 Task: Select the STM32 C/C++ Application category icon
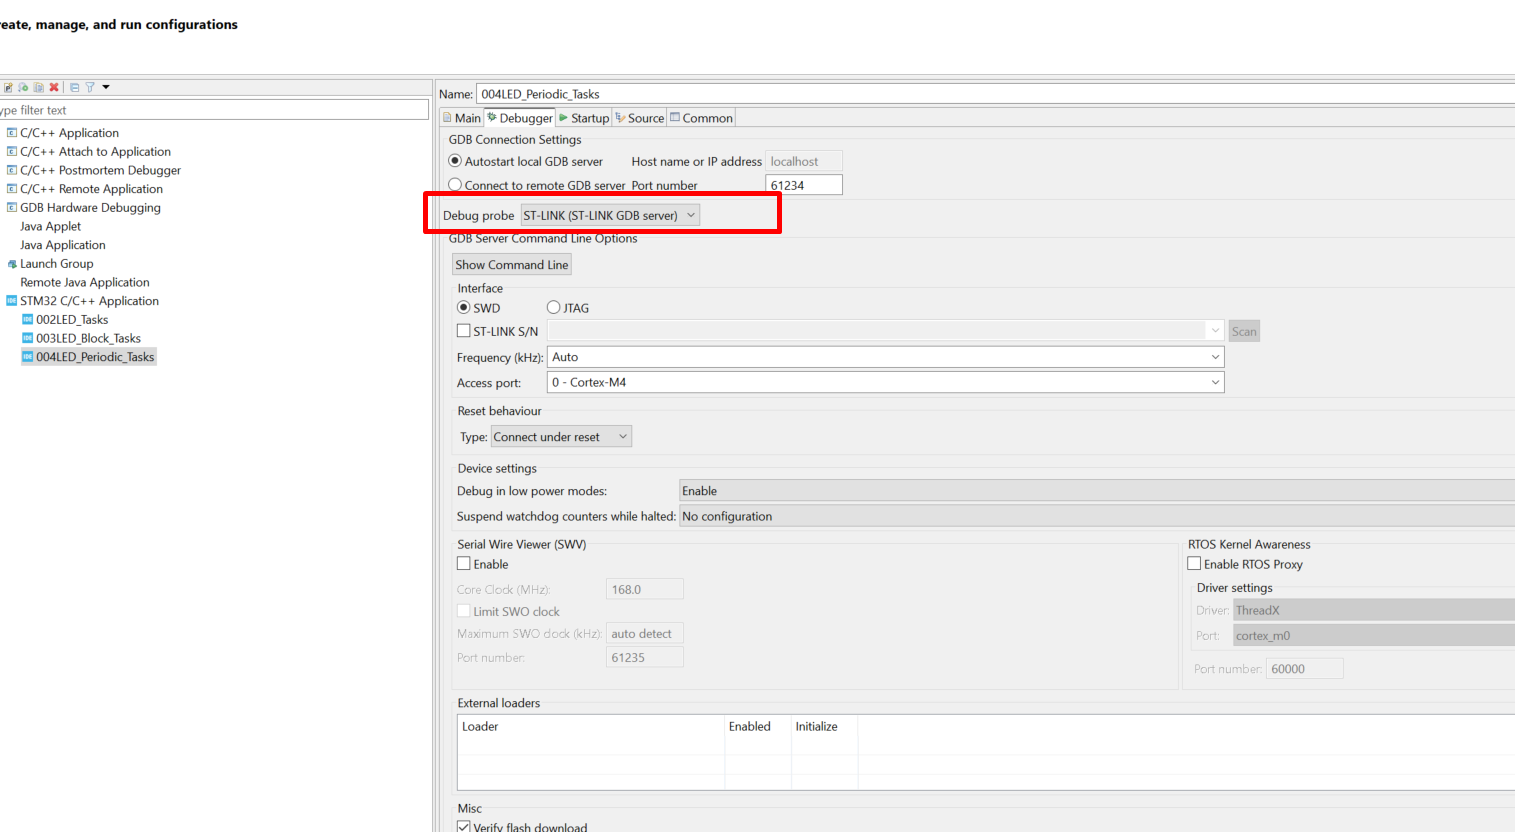pos(13,300)
